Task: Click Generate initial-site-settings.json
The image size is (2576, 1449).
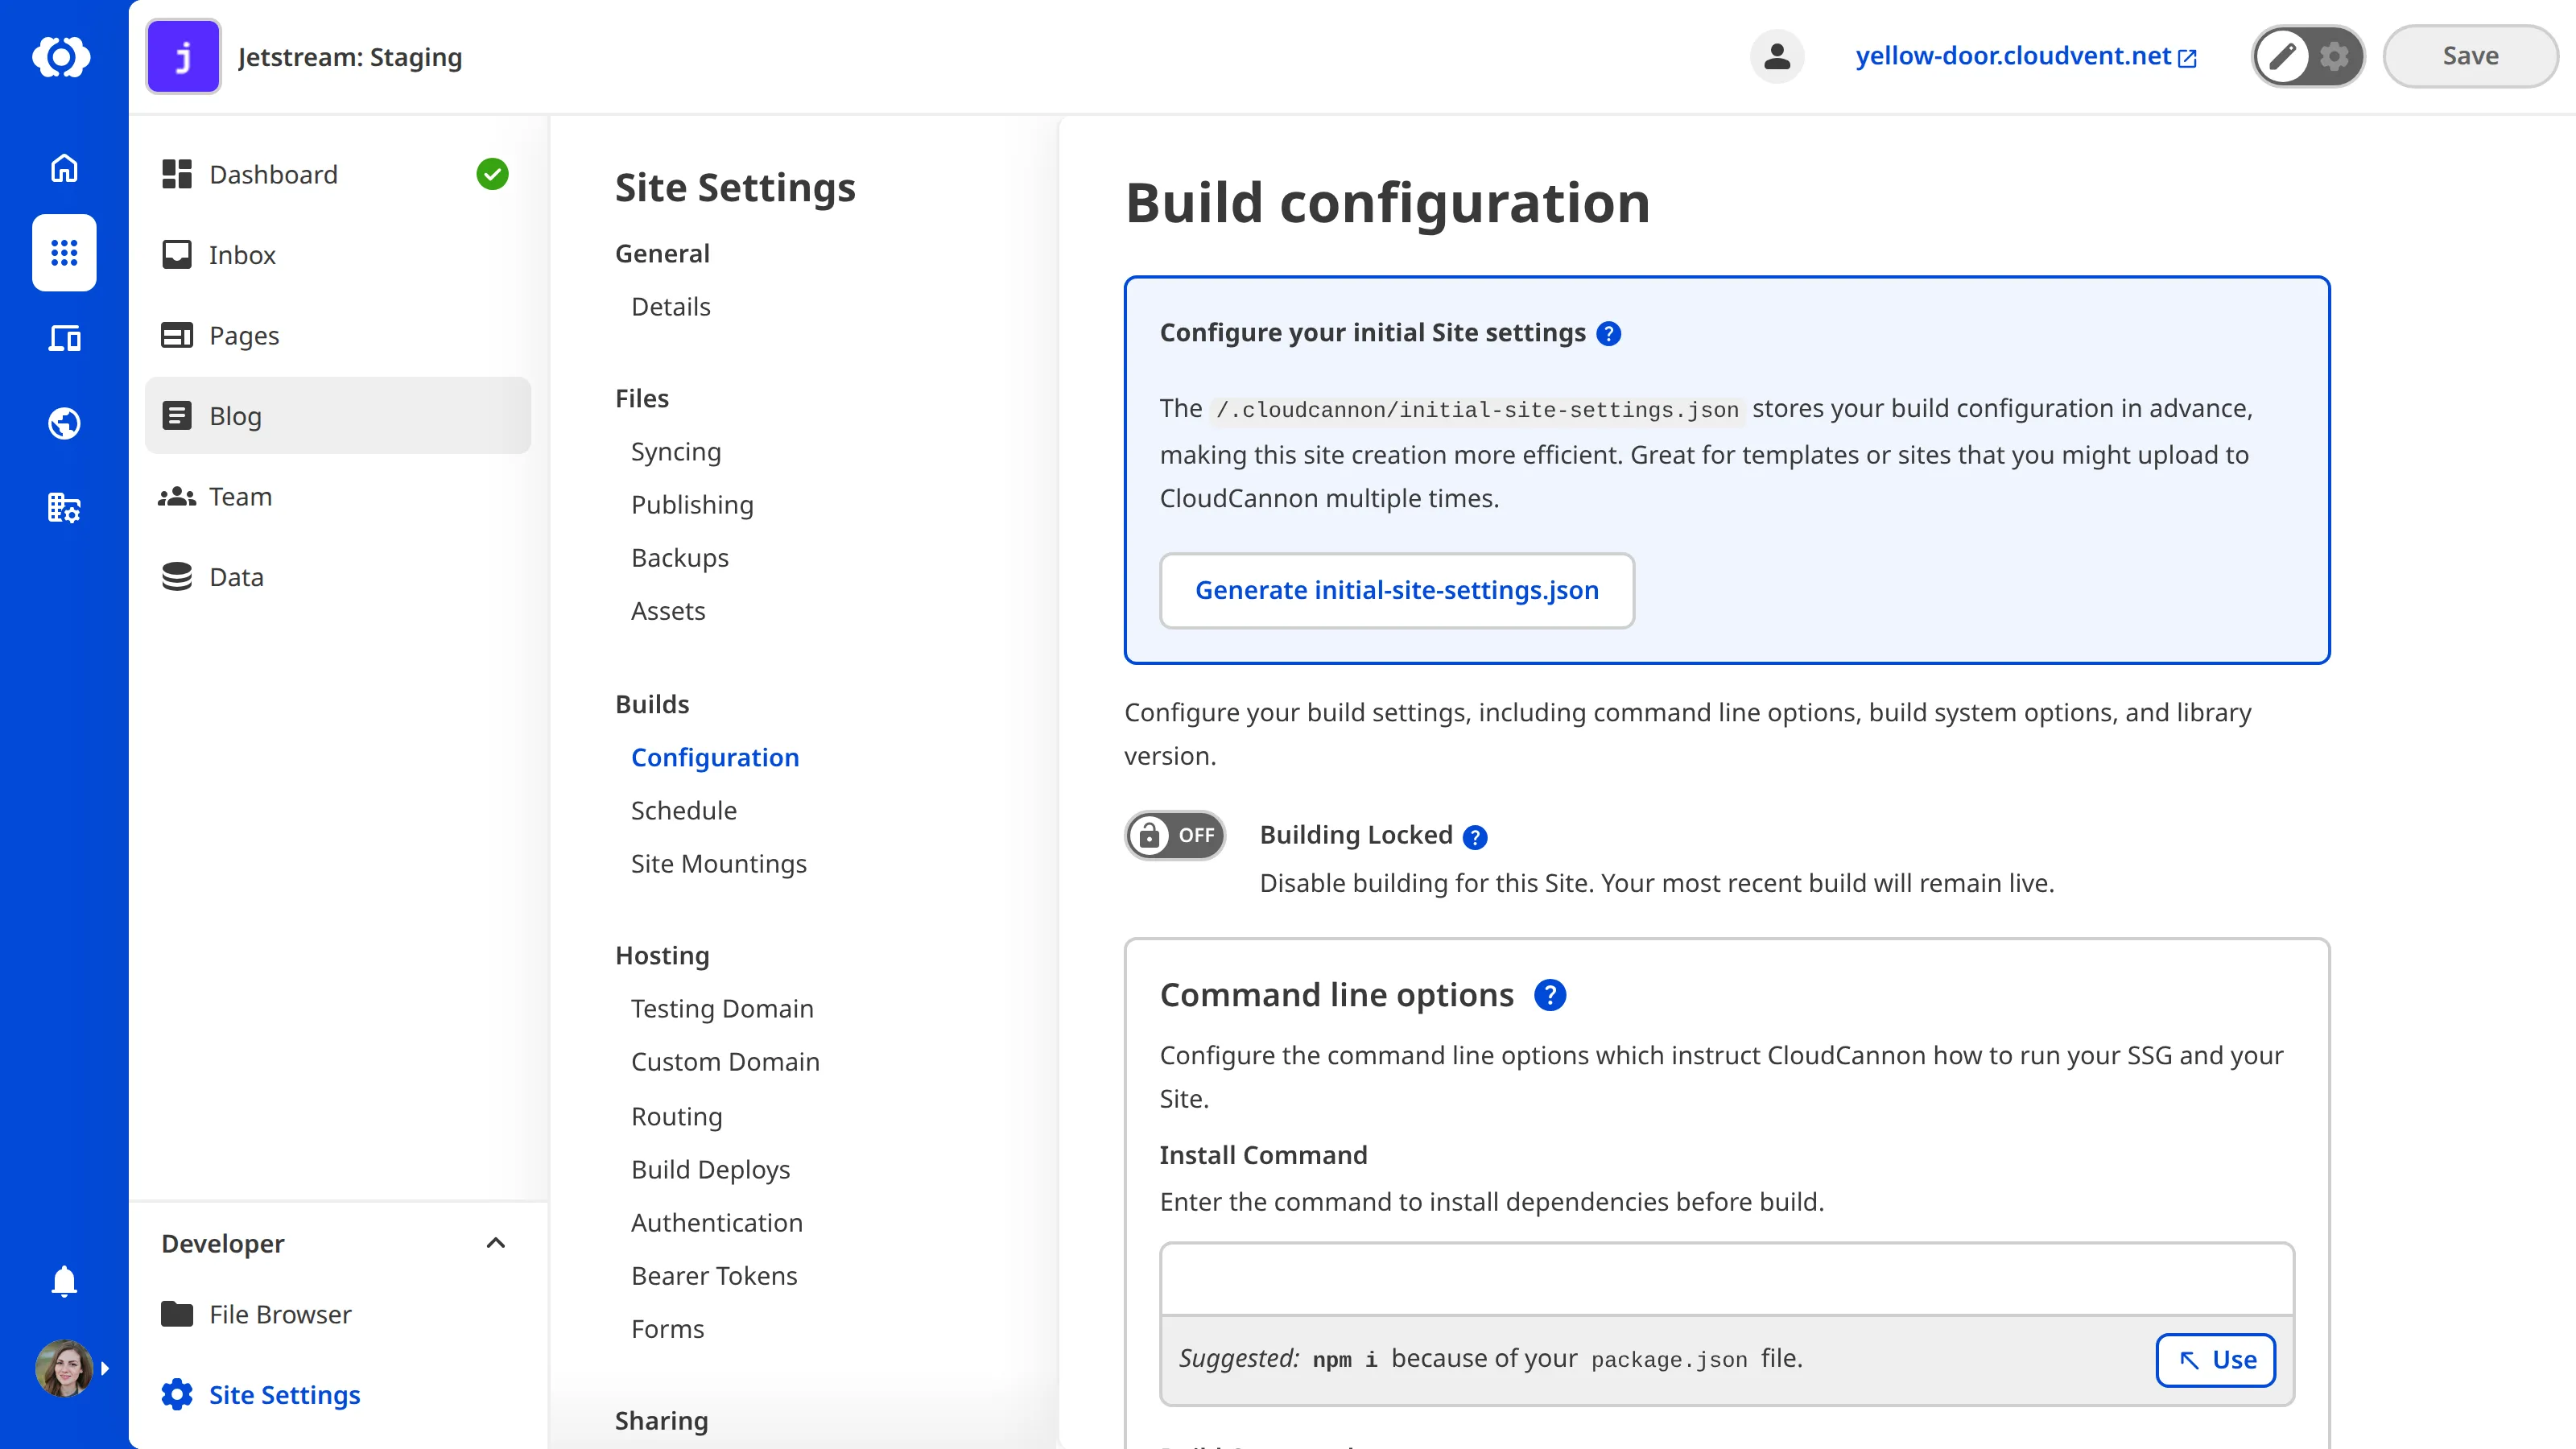Action: click(1398, 590)
